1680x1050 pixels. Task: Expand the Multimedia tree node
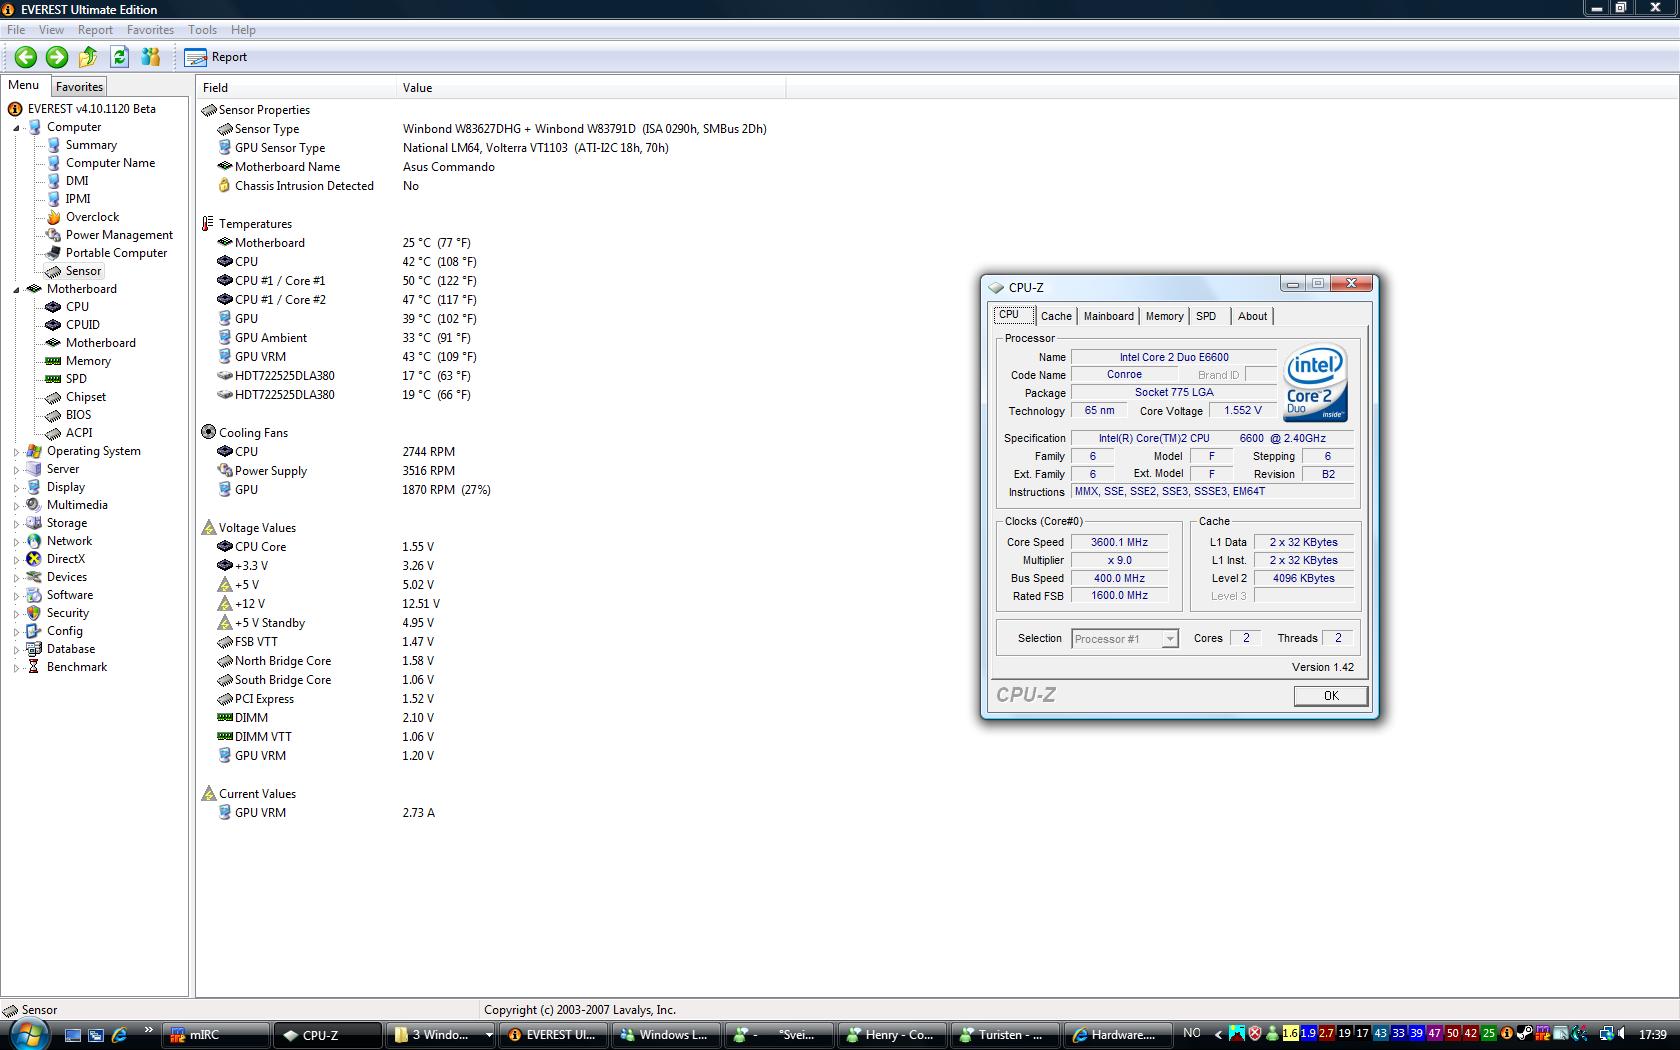point(16,506)
